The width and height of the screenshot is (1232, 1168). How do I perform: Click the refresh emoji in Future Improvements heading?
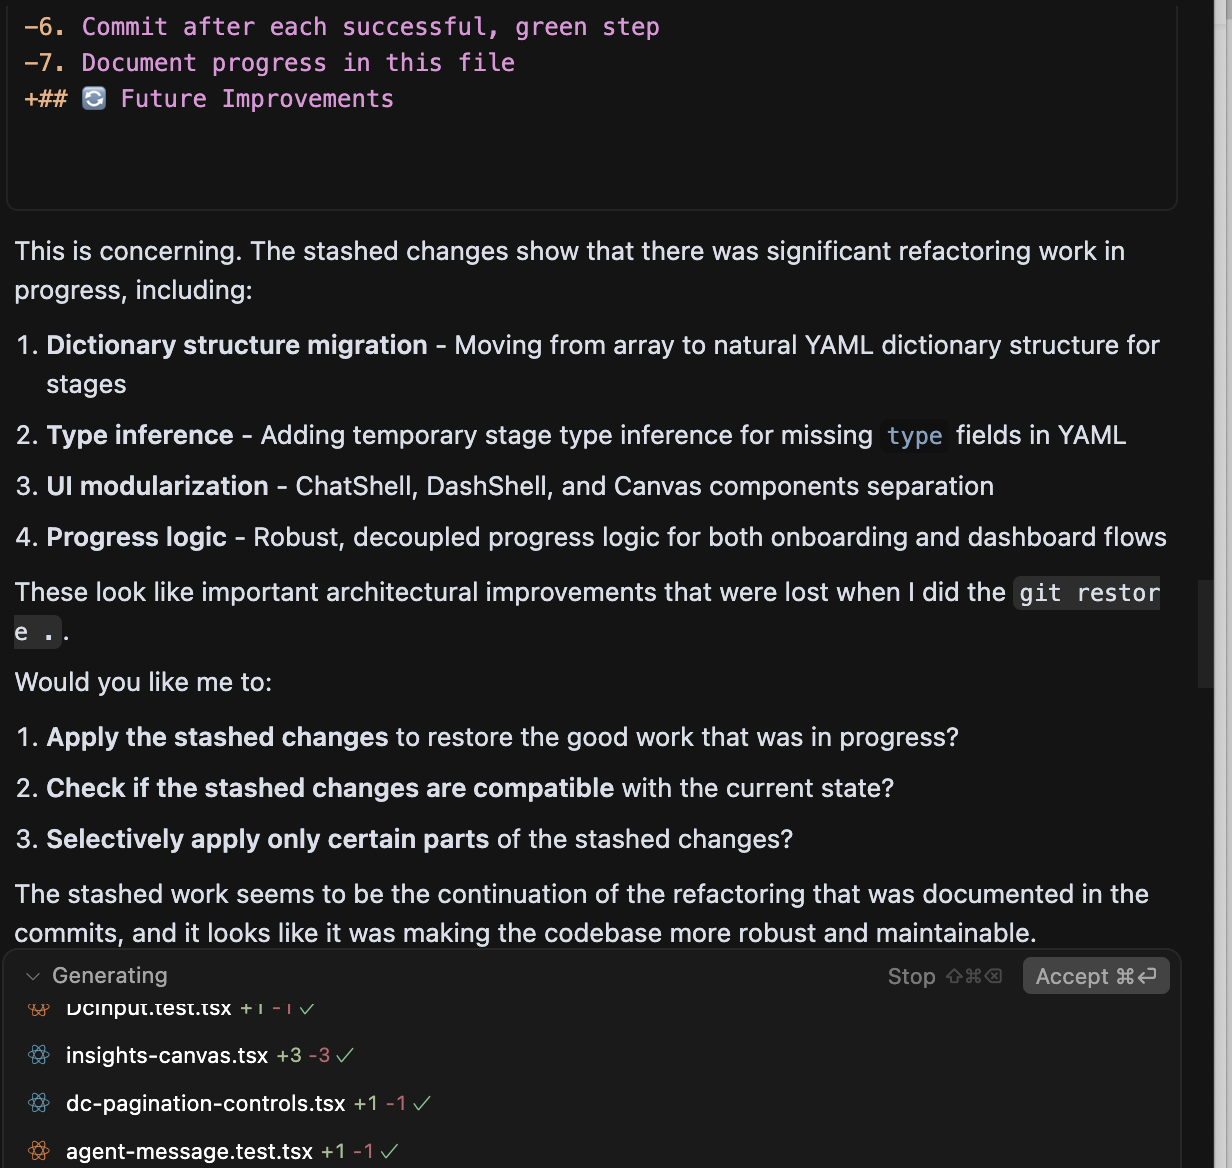coord(94,99)
